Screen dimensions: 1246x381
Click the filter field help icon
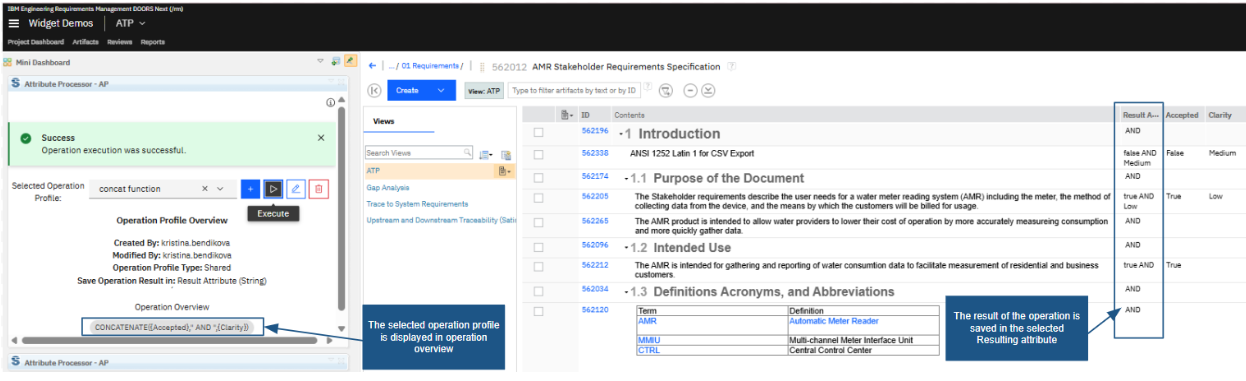[648, 88]
